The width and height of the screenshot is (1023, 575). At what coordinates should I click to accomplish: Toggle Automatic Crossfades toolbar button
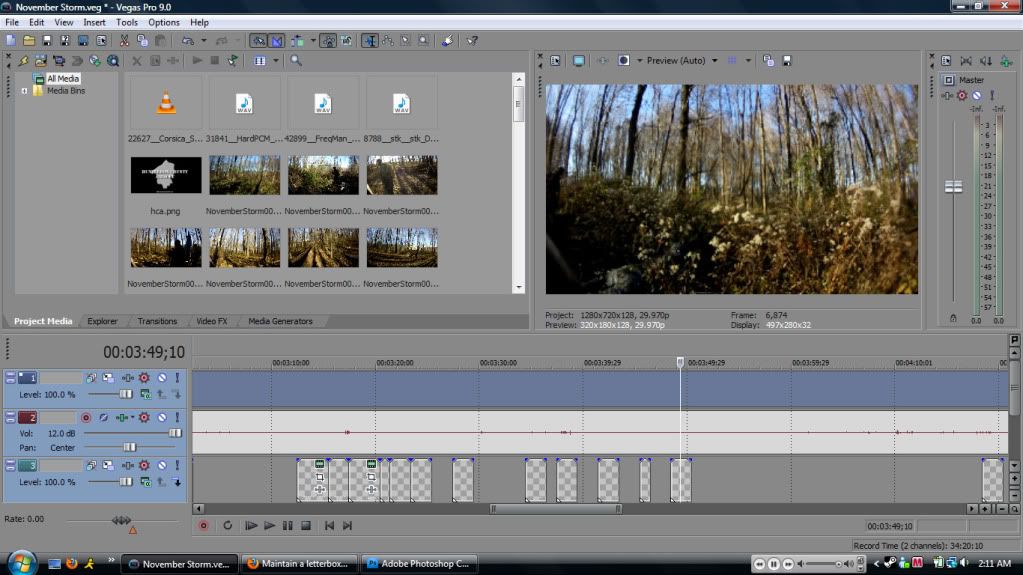pyautogui.click(x=277, y=40)
